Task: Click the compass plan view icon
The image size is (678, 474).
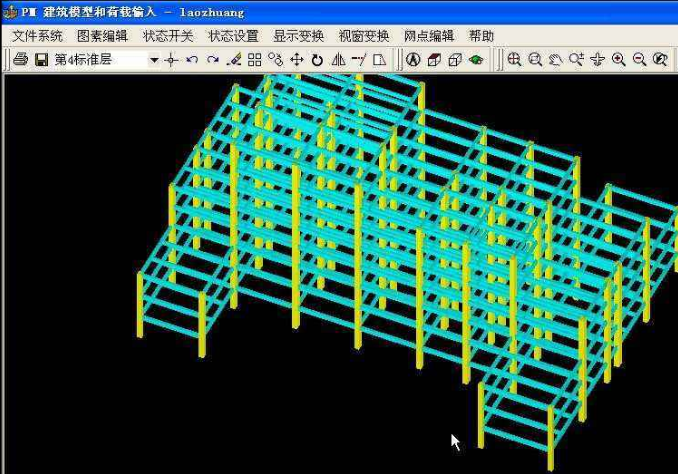Action: tap(413, 59)
